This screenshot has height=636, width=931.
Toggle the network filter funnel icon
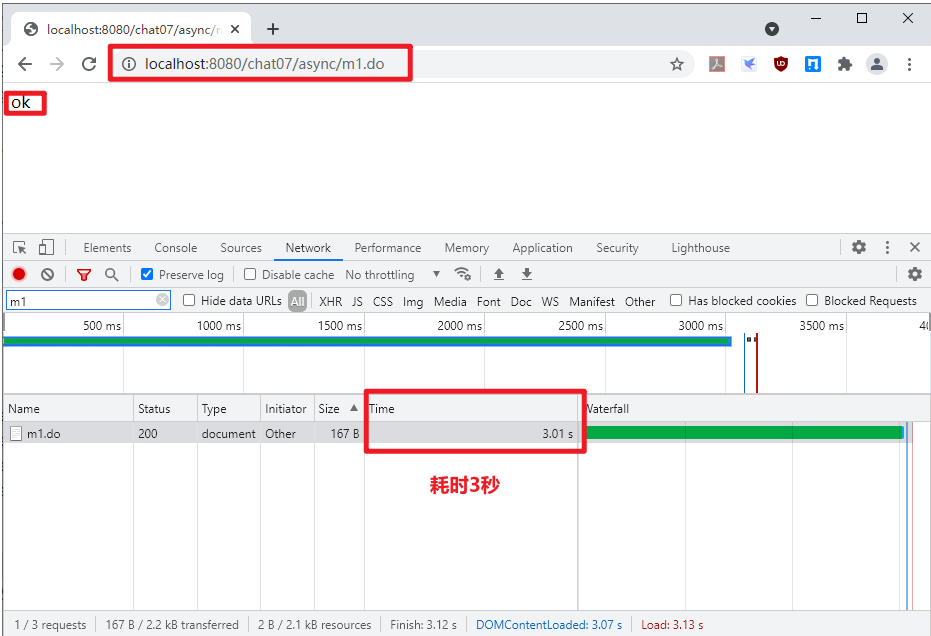tap(84, 274)
